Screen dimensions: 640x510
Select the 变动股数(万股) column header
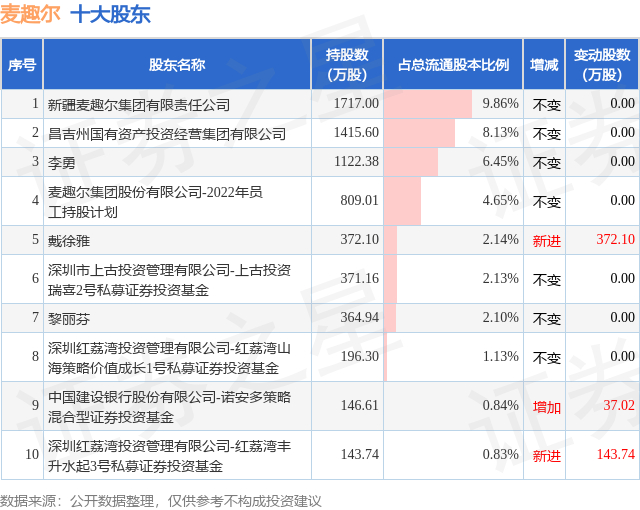pos(602,64)
